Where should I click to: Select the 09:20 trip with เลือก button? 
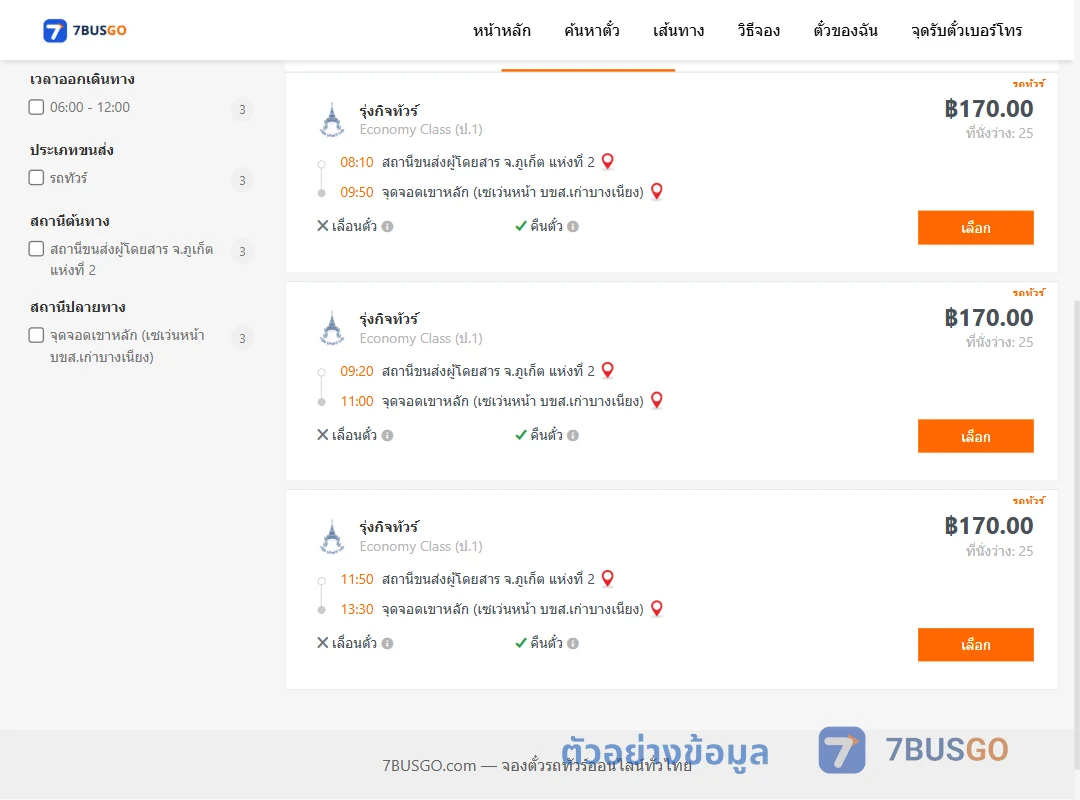pos(975,436)
